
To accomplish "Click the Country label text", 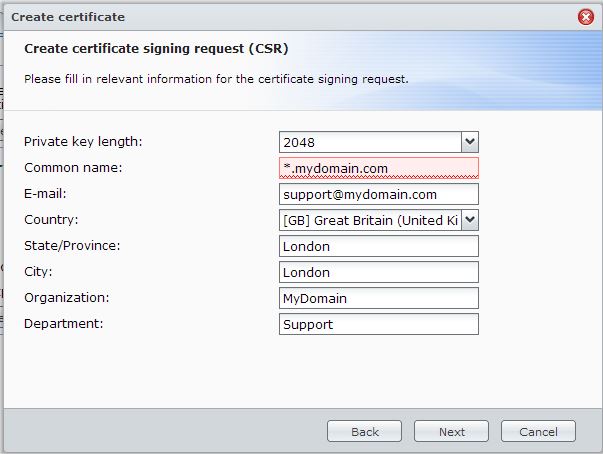I will click(51, 220).
